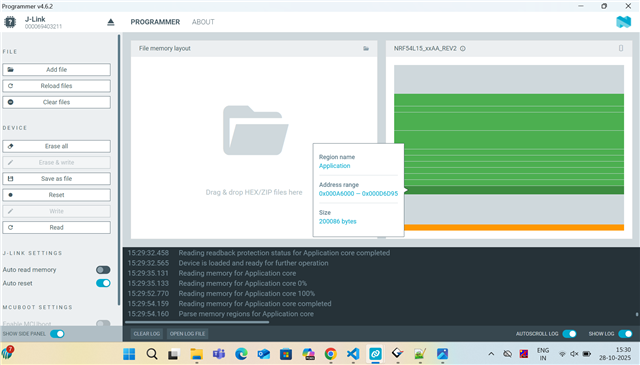This screenshot has width=640, height=365.
Task: Open Windows Start menu
Action: 129,354
